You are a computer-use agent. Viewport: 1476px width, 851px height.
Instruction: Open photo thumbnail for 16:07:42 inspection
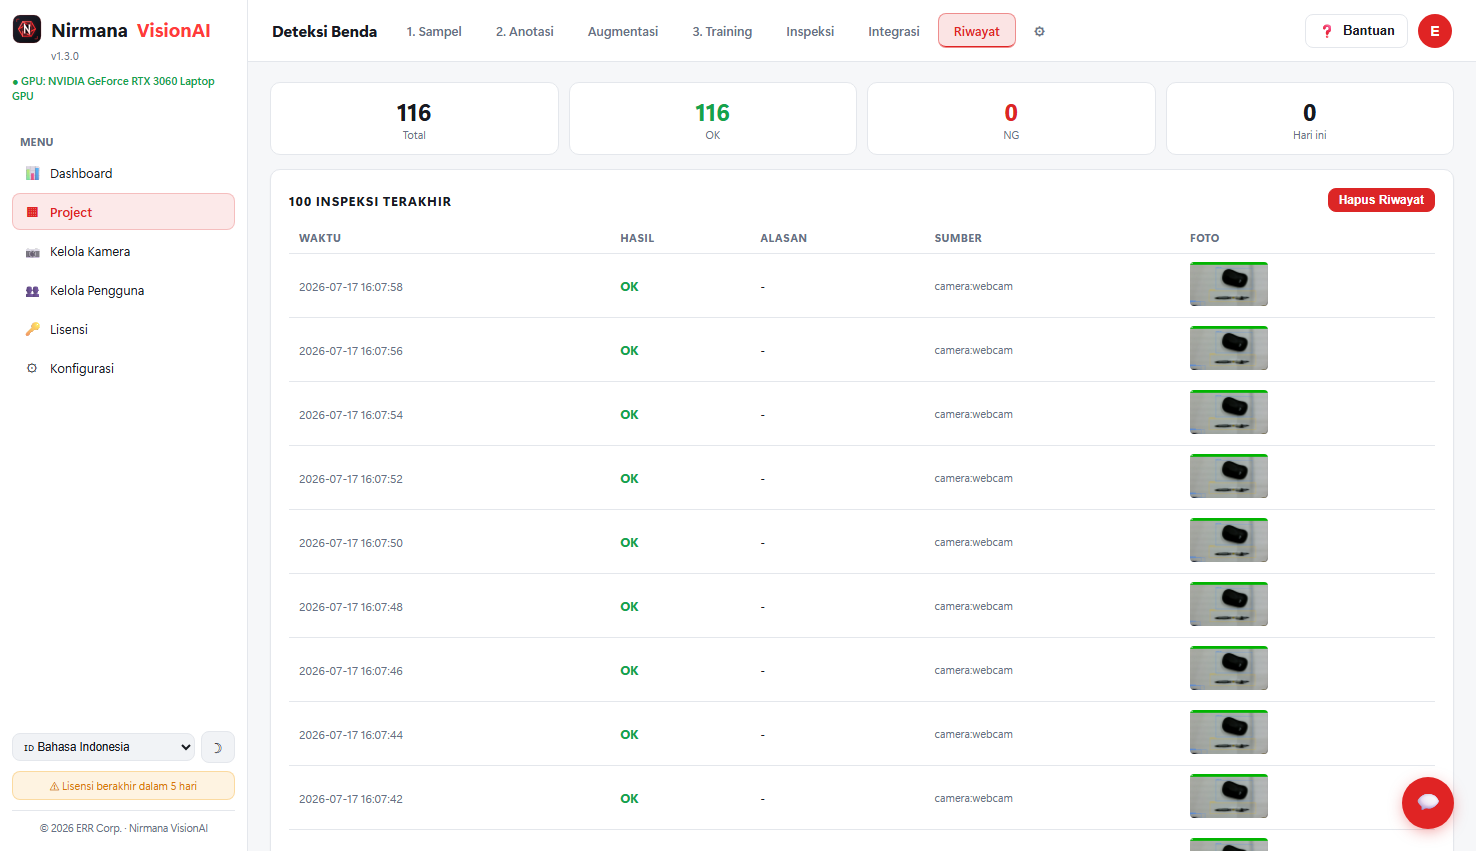point(1229,796)
